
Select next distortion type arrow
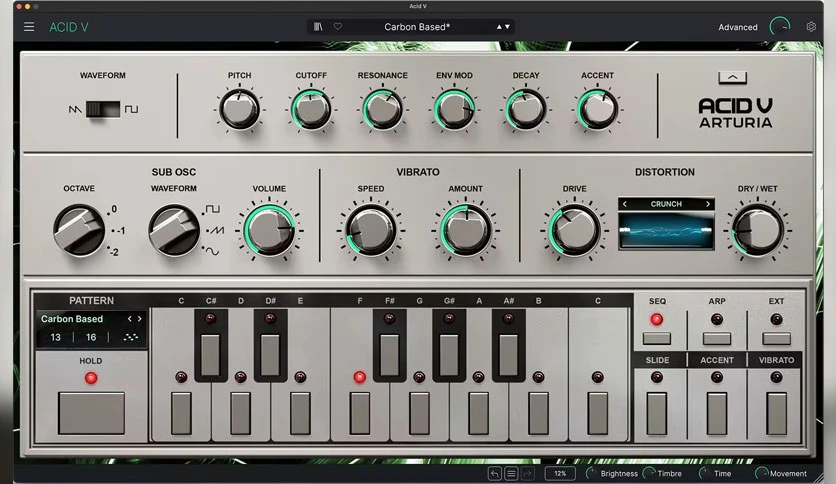click(708, 204)
